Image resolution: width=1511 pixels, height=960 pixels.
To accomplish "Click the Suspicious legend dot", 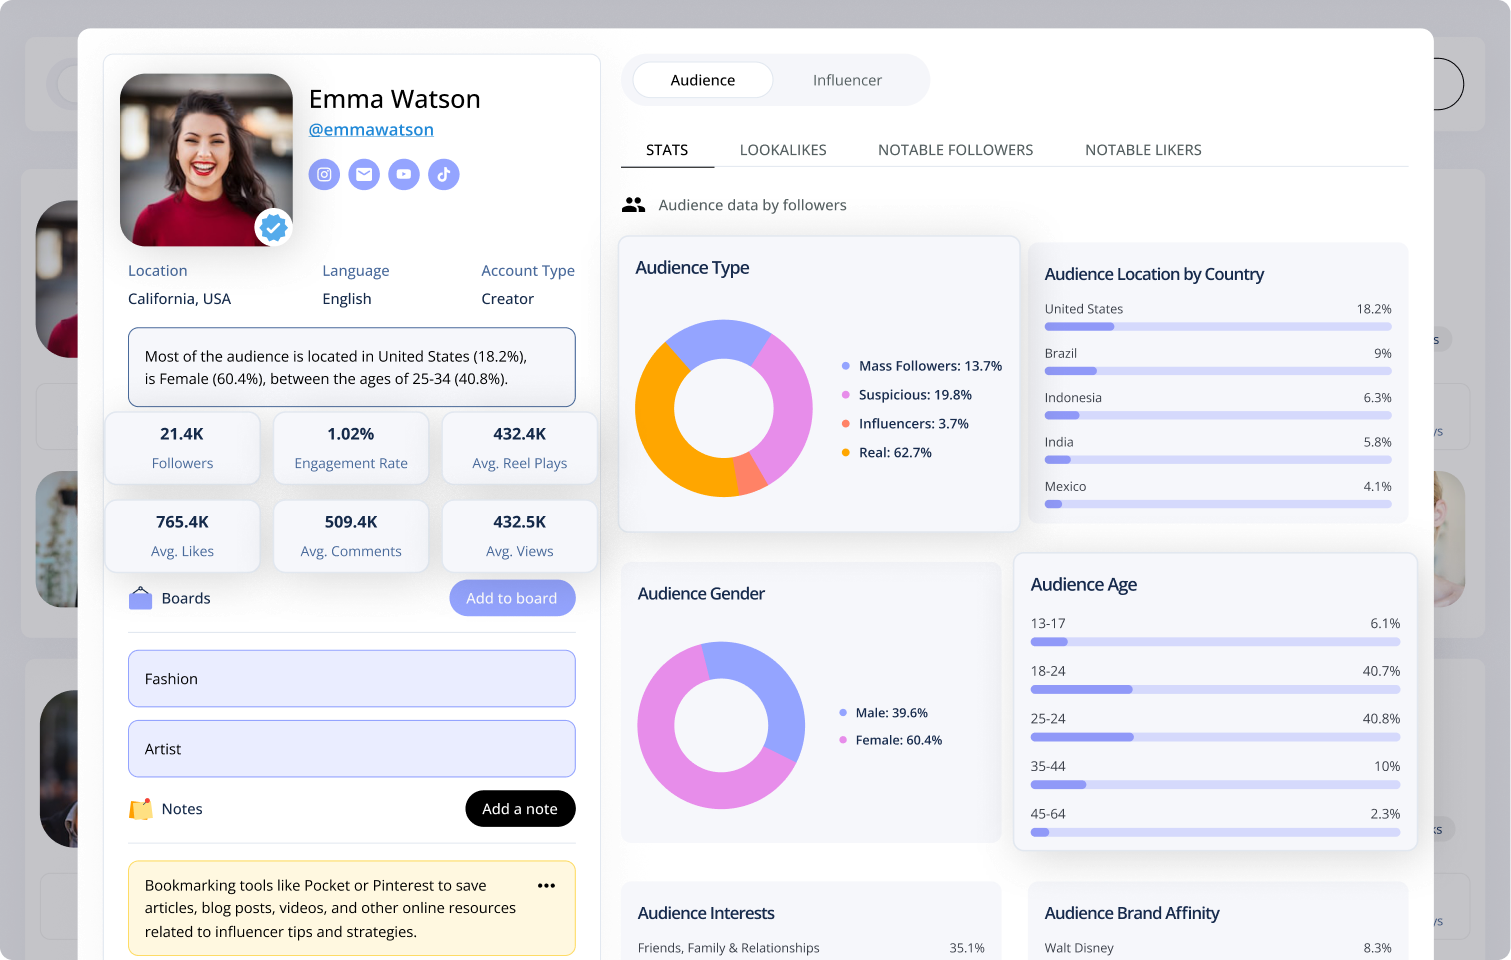I will click(846, 395).
